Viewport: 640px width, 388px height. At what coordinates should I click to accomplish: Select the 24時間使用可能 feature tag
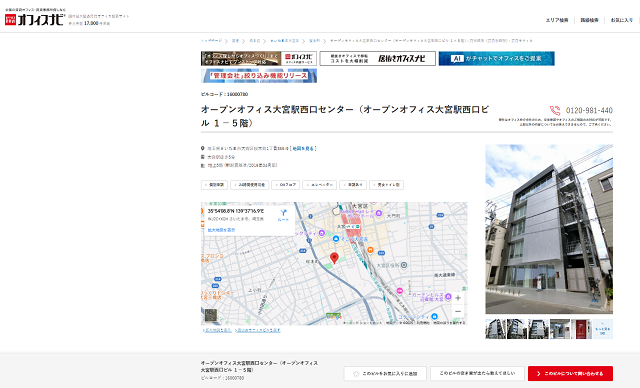pos(249,185)
